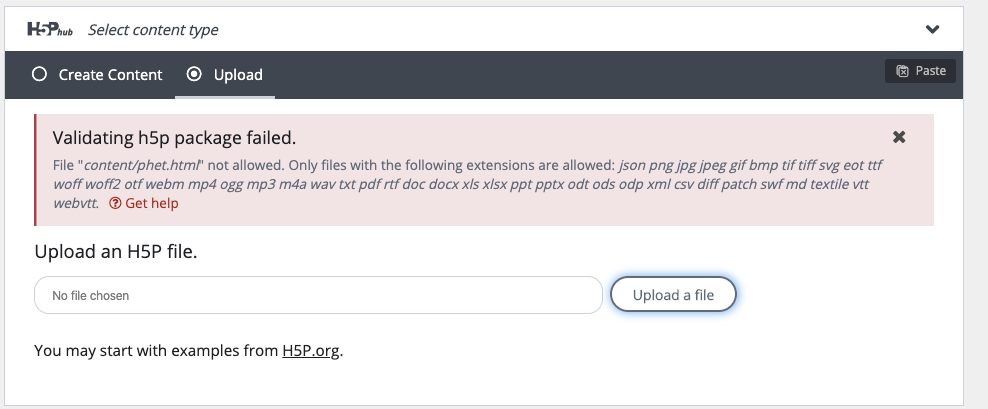Click the allowed extensions list text
The width and height of the screenshot is (988, 409).
(x=466, y=184)
